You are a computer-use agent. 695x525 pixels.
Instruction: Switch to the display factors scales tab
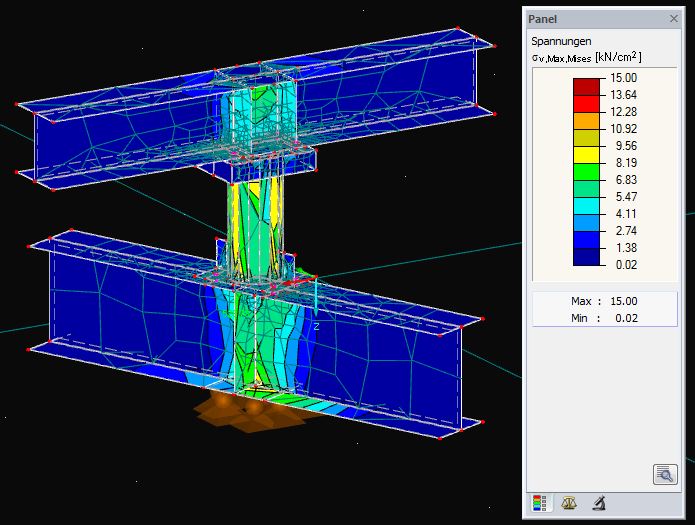pyautogui.click(x=569, y=503)
